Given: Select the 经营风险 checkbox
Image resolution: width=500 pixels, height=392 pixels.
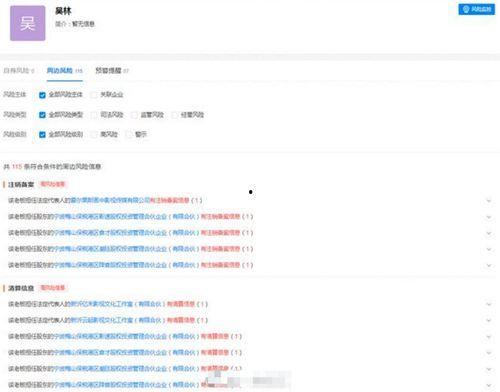Looking at the screenshot, I should coord(174,115).
